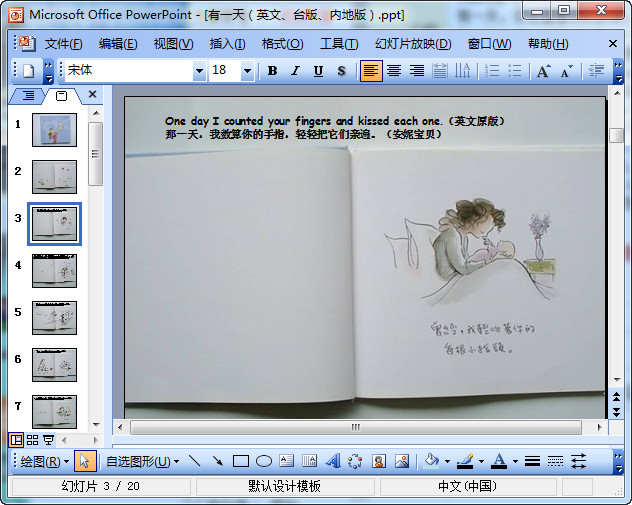632x505 pixels.
Task: Select slide 4 thumbnail
Action: click(54, 271)
